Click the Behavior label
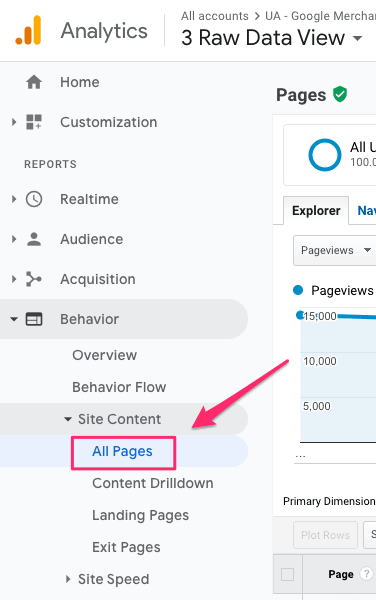This screenshot has width=376, height=600. coord(89,319)
